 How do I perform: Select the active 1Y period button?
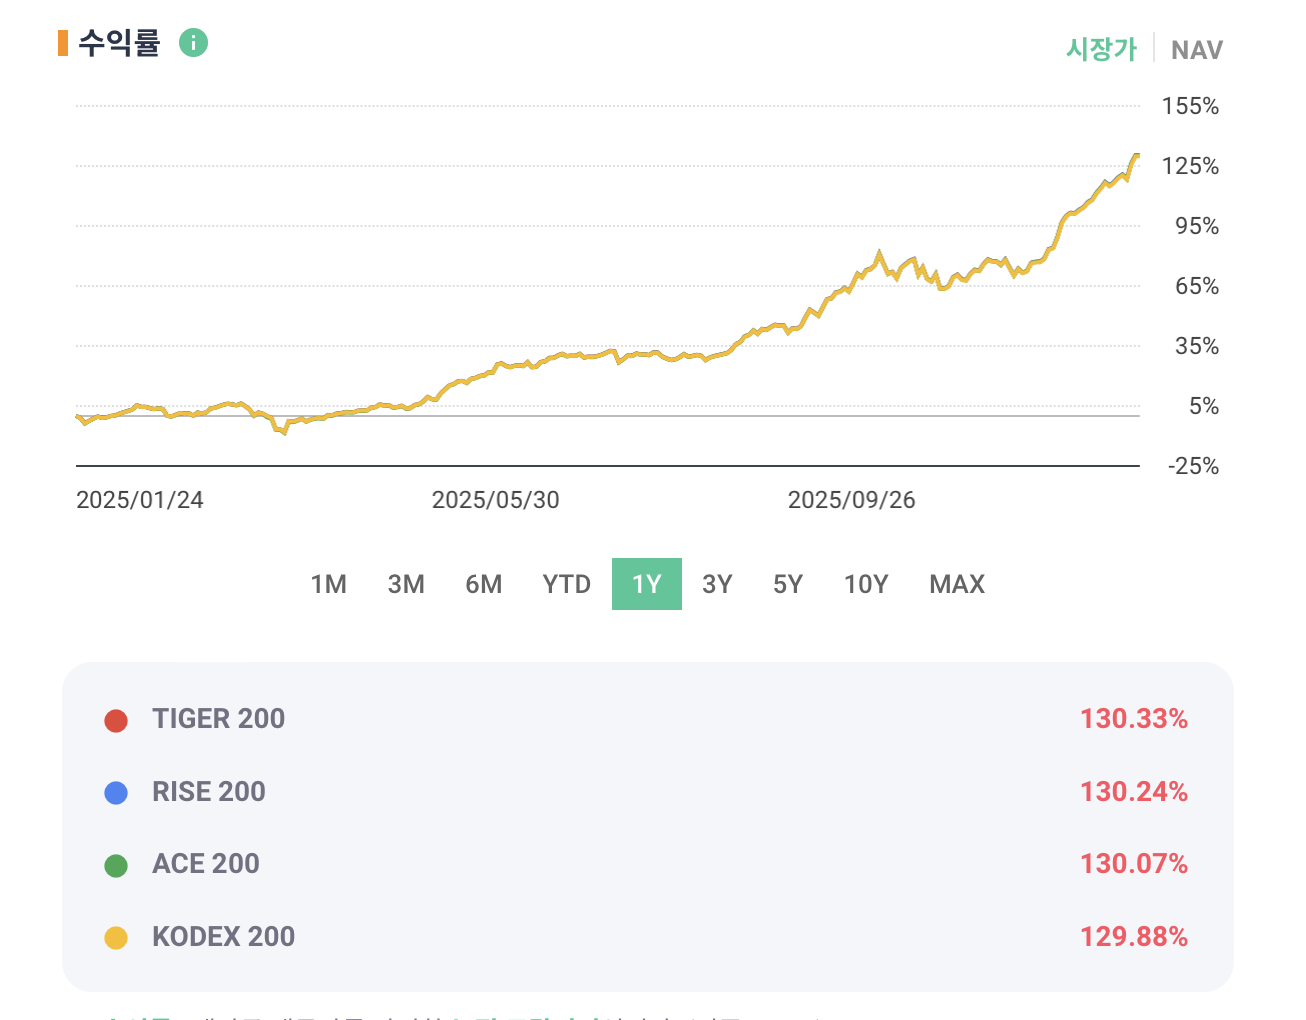coord(646,584)
